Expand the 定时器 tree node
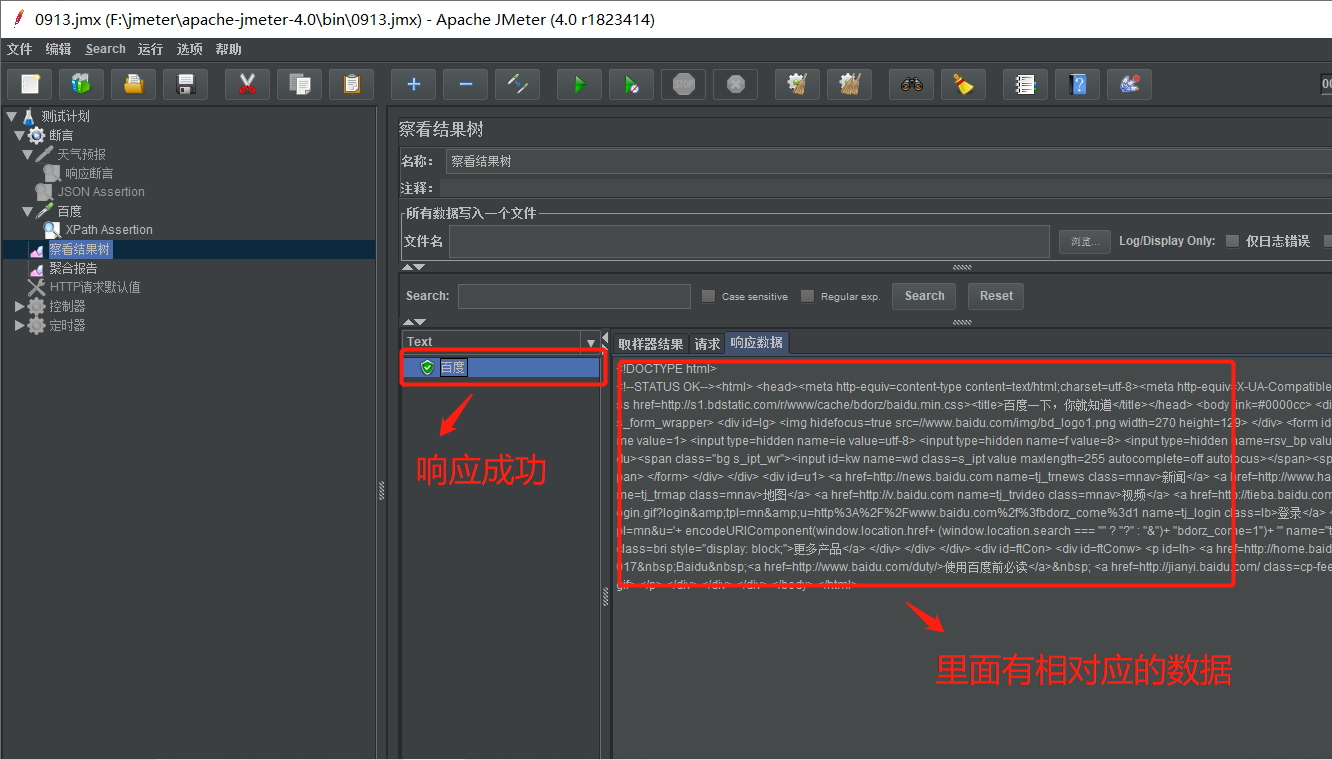The image size is (1332, 760). point(20,325)
